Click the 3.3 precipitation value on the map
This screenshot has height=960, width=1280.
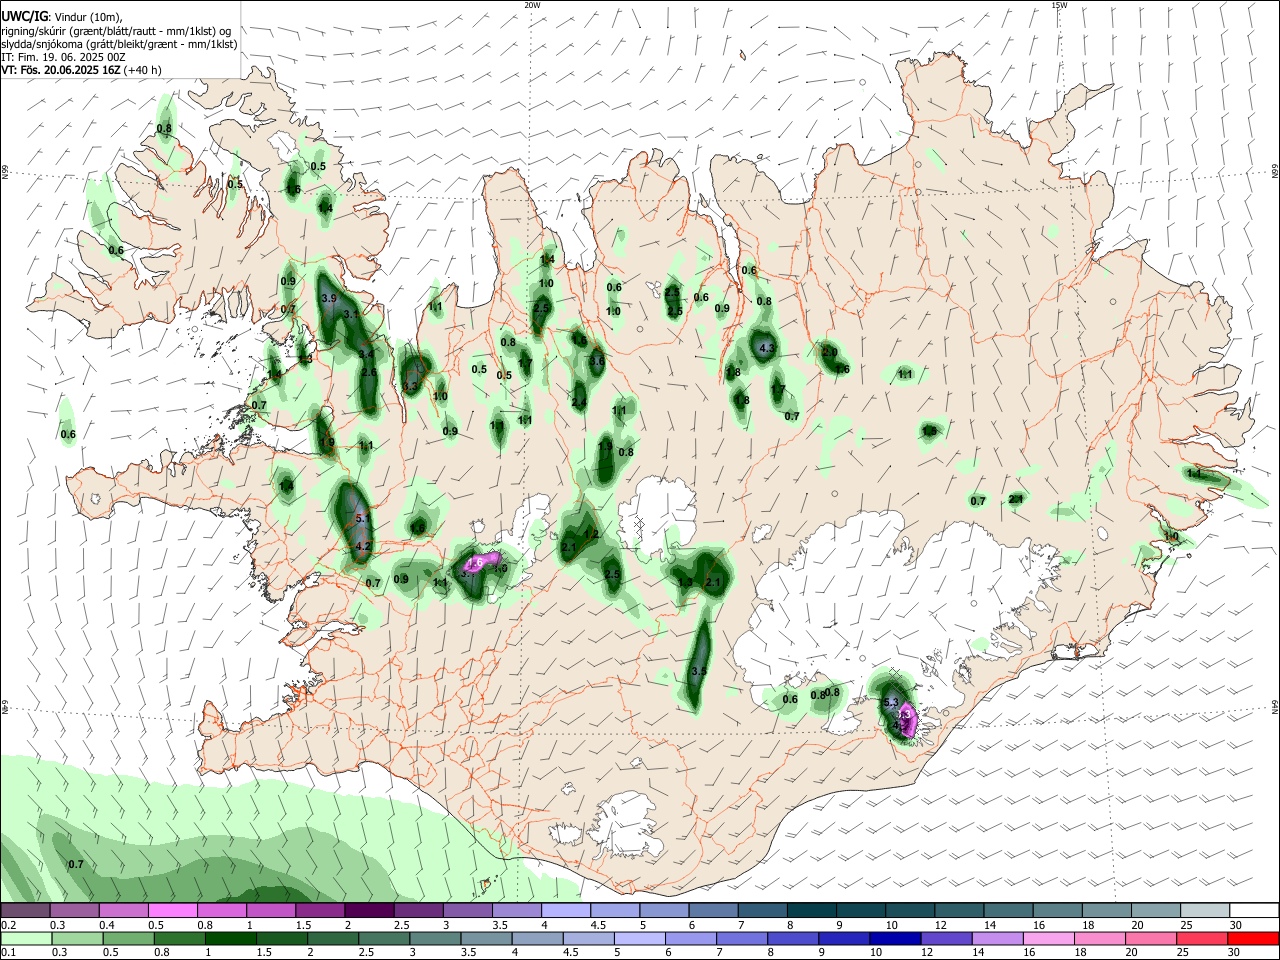(x=410, y=385)
